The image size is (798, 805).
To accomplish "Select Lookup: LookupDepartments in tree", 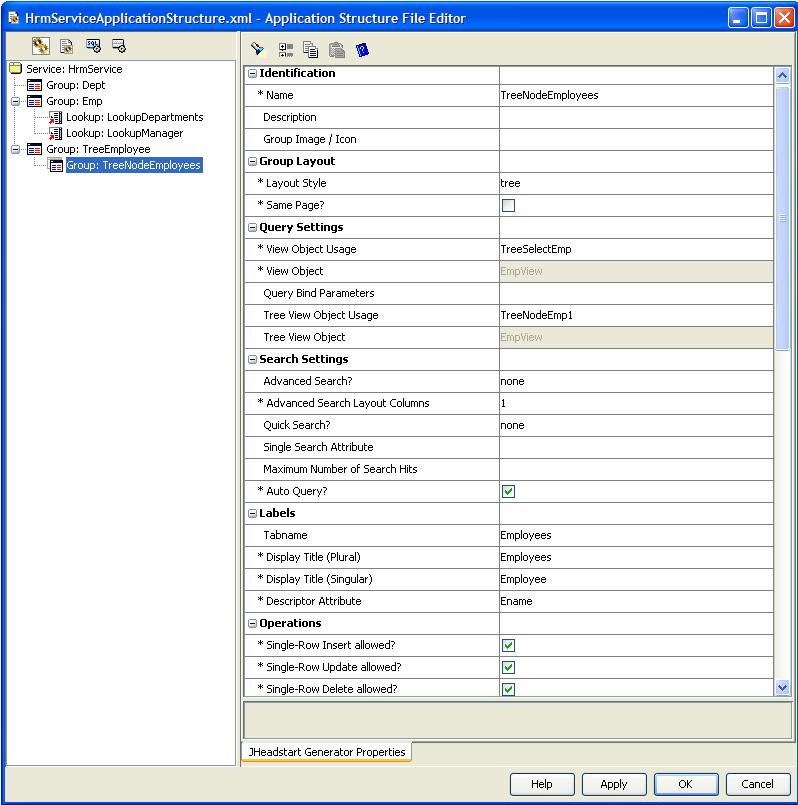I will click(134, 117).
